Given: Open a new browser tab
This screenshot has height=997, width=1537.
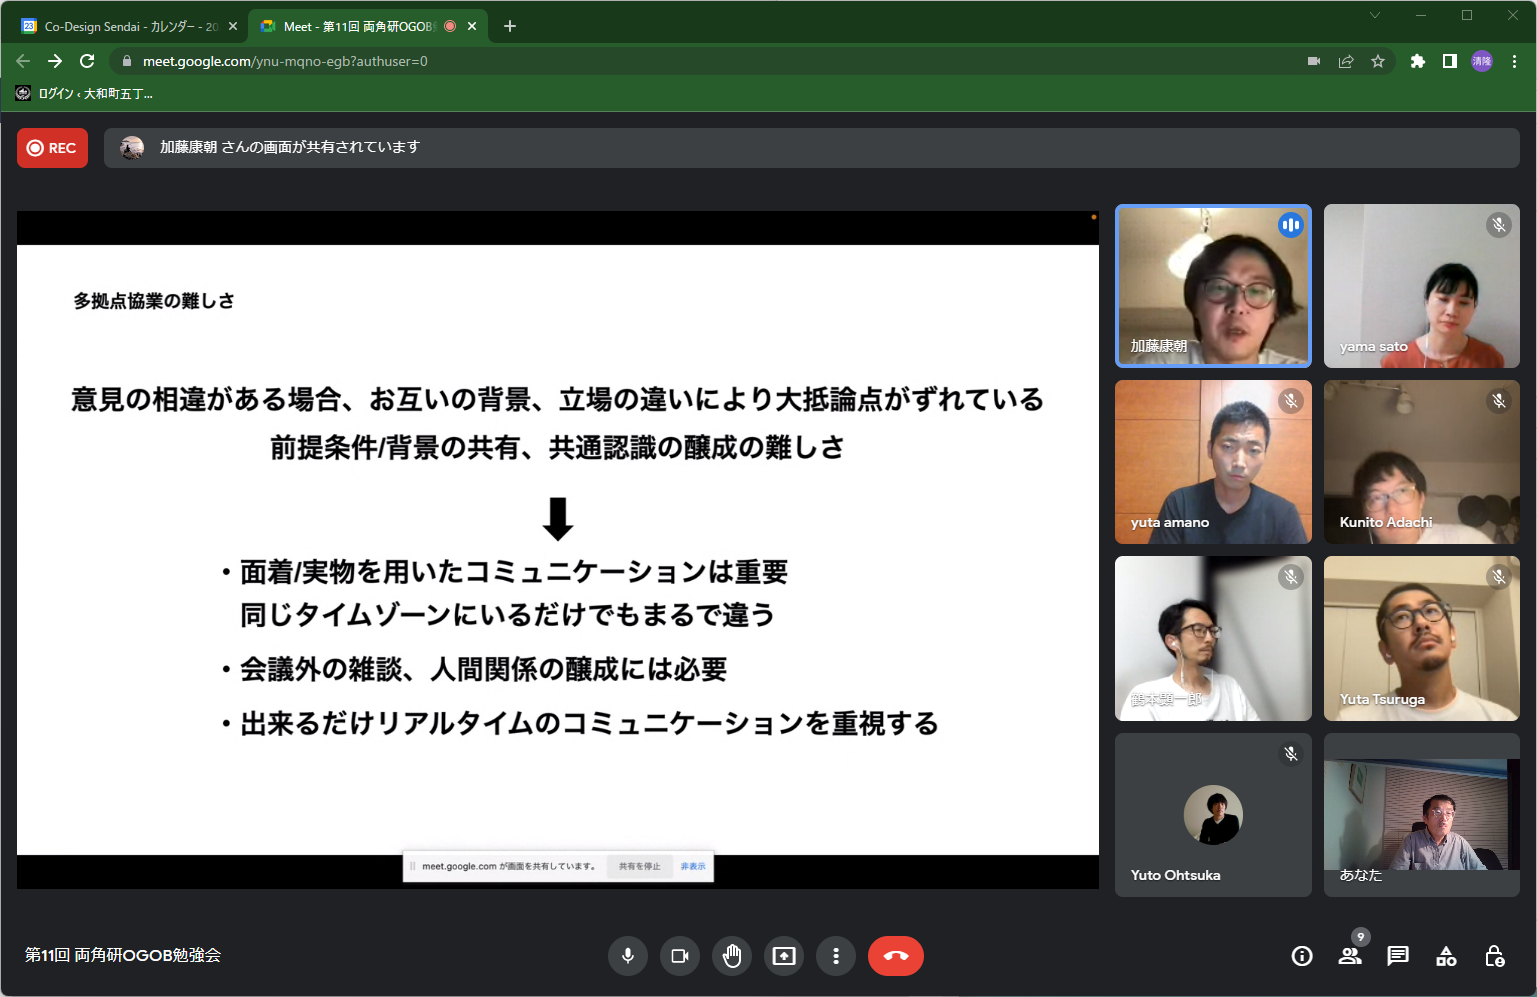Looking at the screenshot, I should click(510, 27).
